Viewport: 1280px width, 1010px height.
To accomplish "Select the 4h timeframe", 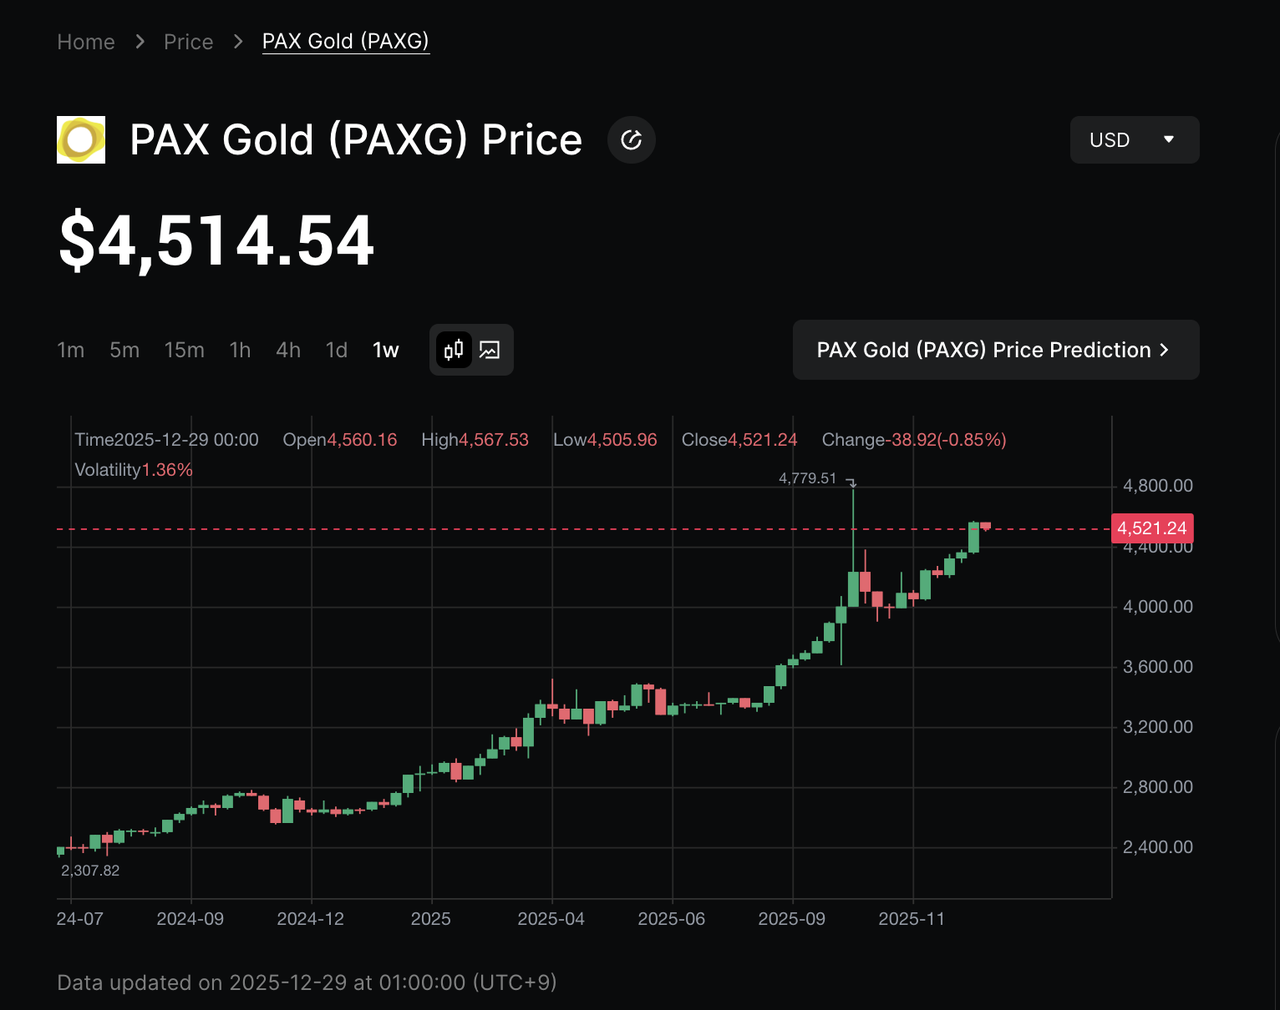I will point(288,350).
